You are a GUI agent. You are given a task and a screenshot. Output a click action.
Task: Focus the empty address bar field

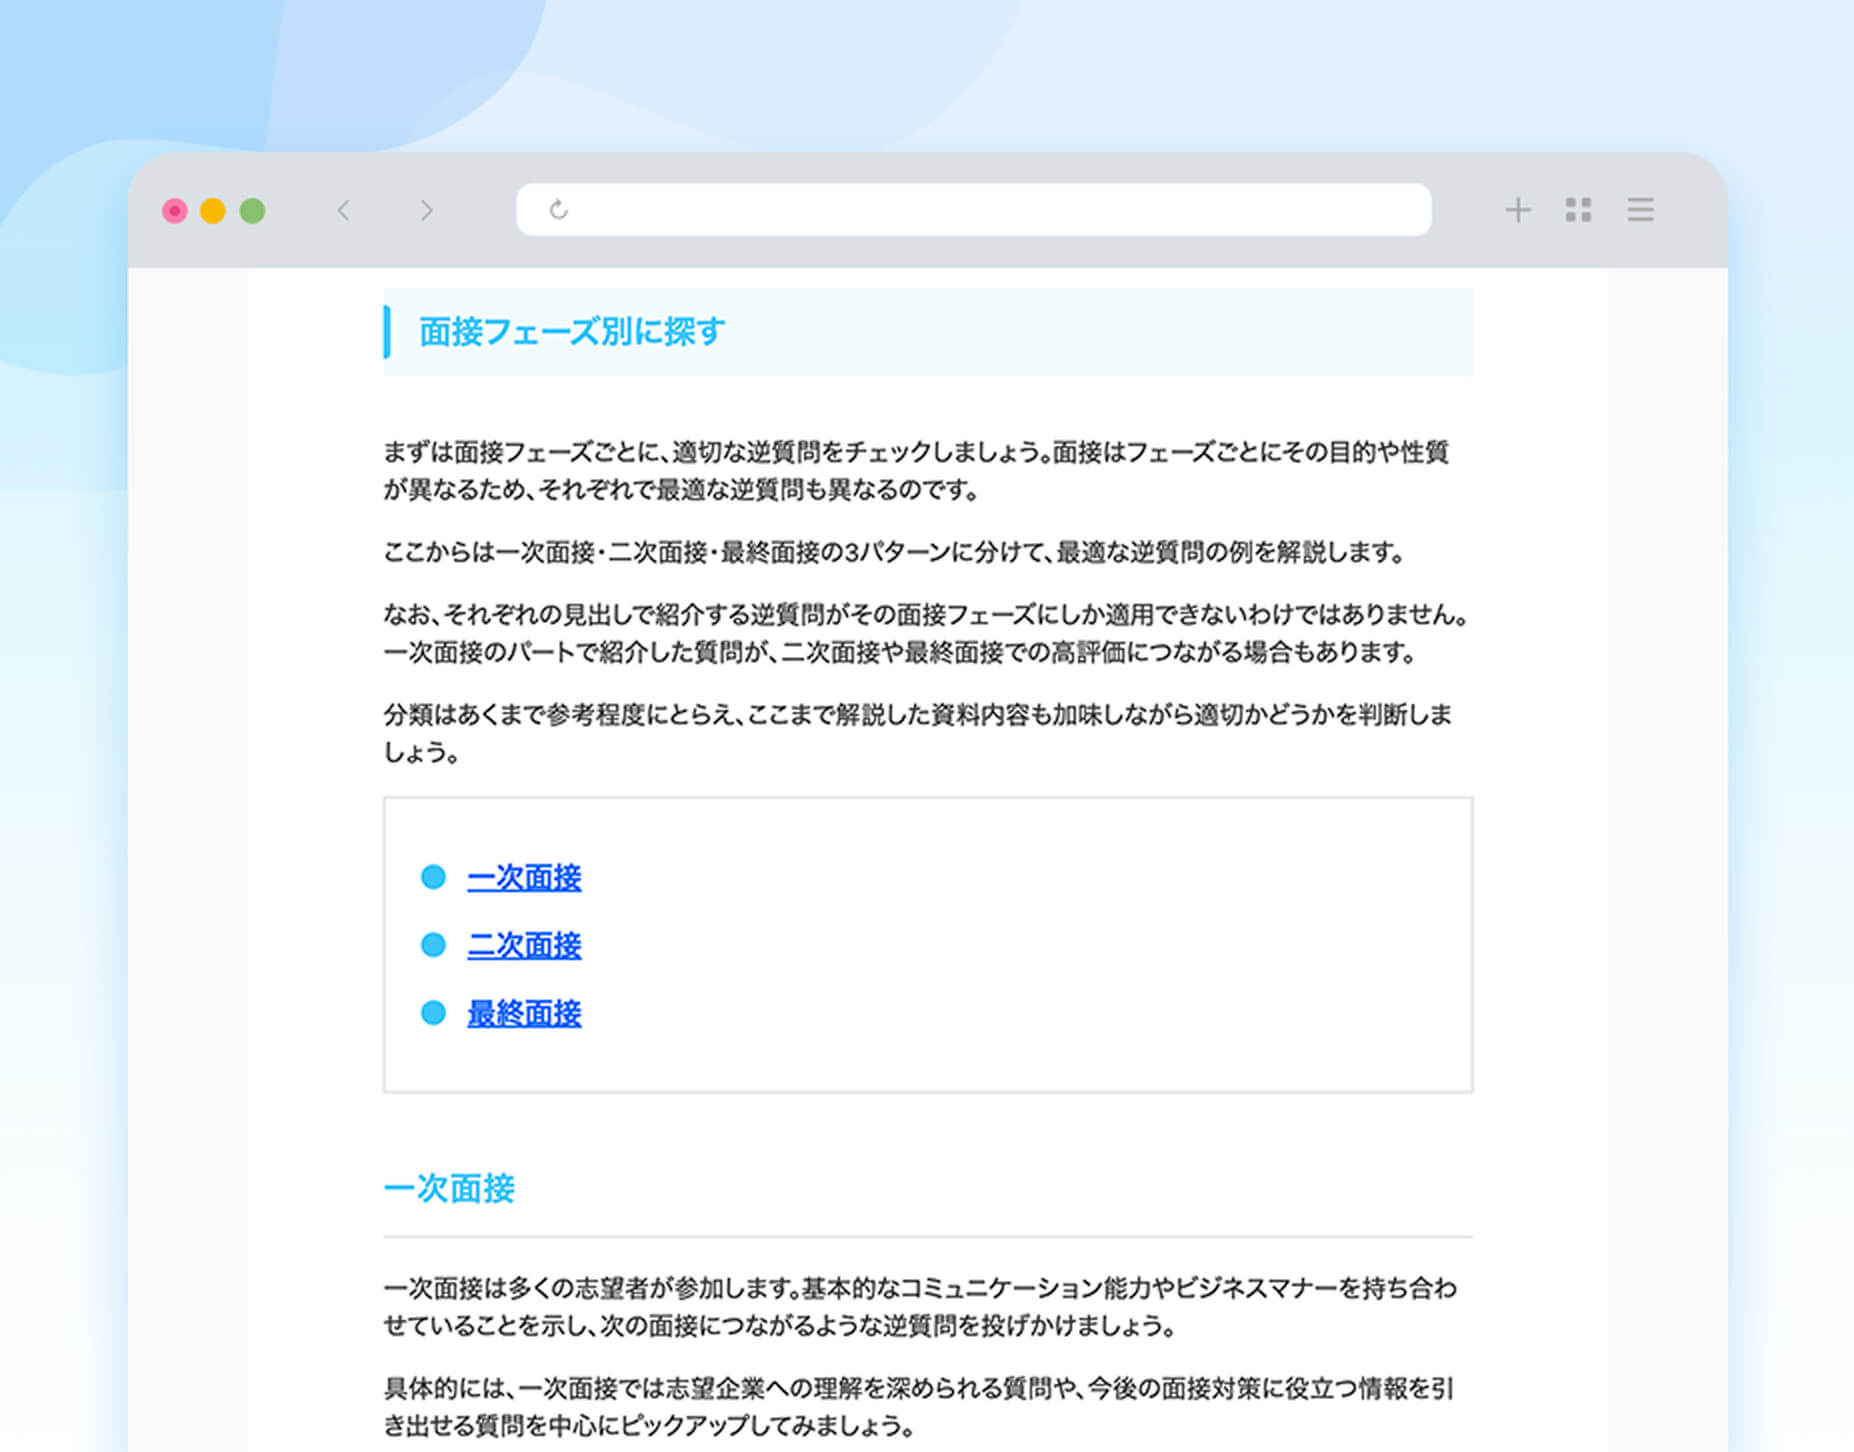coord(990,210)
